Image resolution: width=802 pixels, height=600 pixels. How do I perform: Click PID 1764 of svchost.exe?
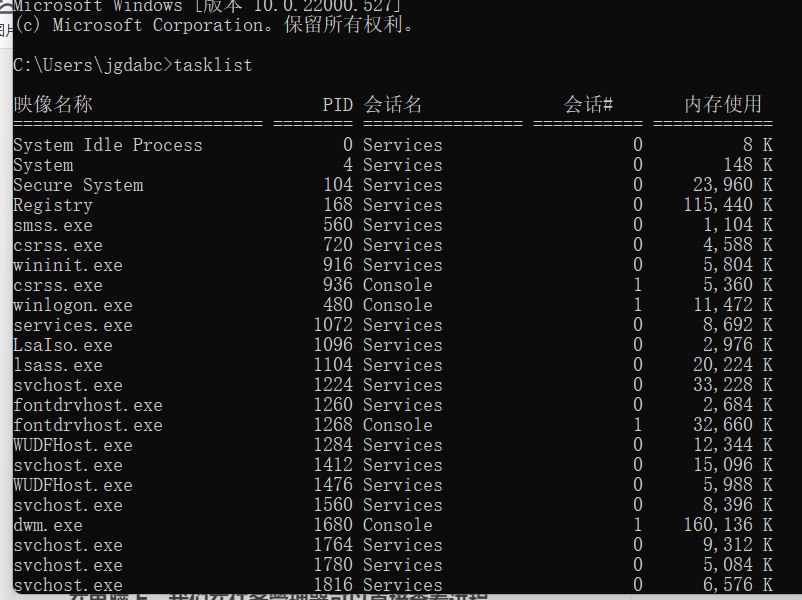pyautogui.click(x=333, y=545)
